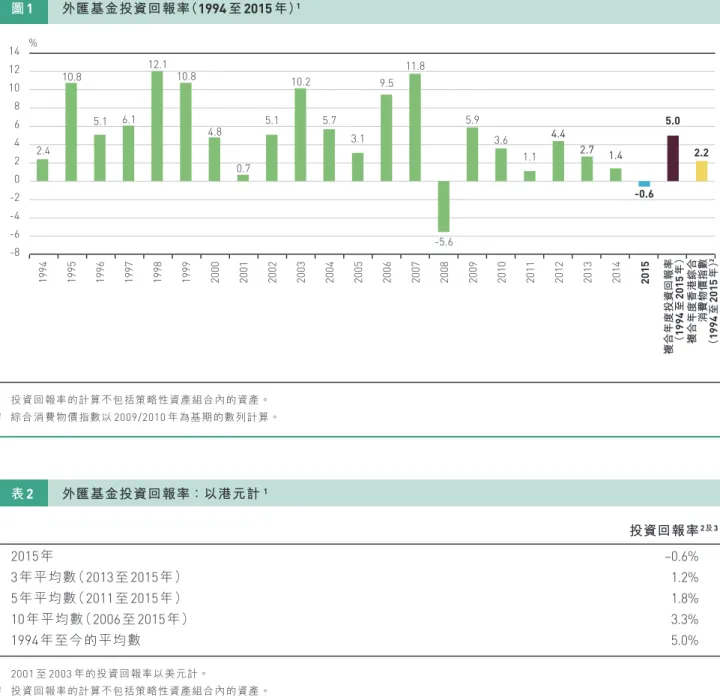Viewport: 720px width, 697px height.
Task: Click the 表2 table tag
Action: click(22, 494)
